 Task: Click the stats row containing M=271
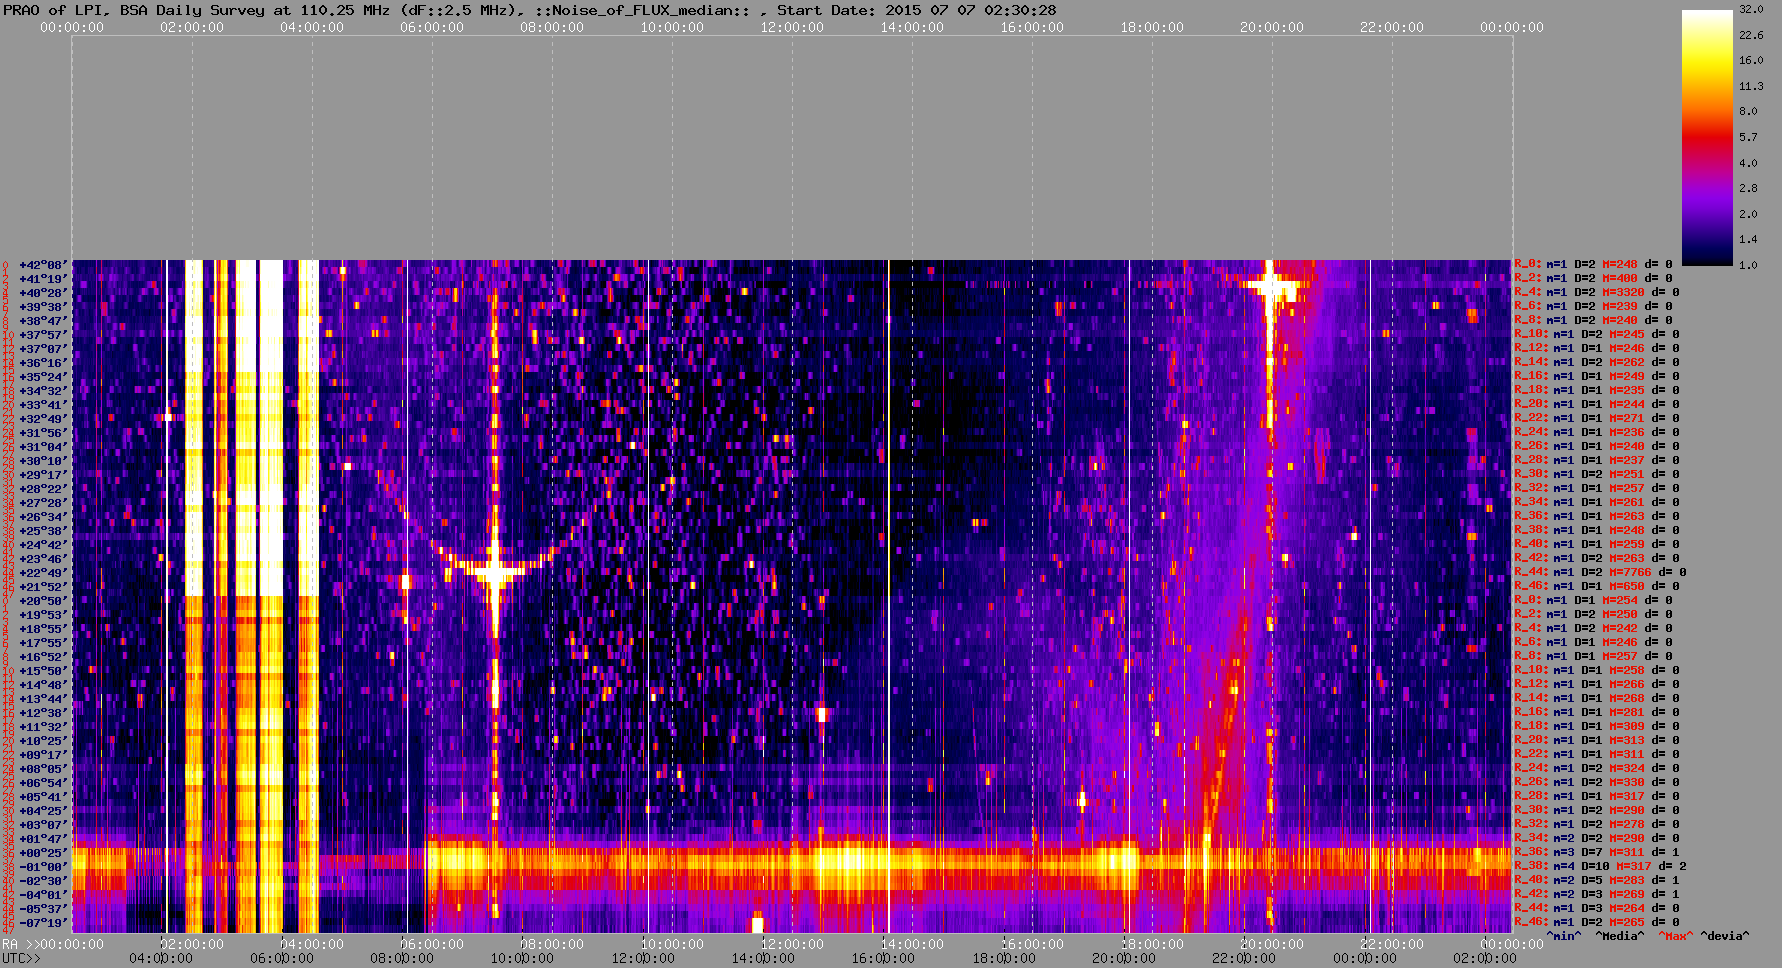[x=1597, y=419]
